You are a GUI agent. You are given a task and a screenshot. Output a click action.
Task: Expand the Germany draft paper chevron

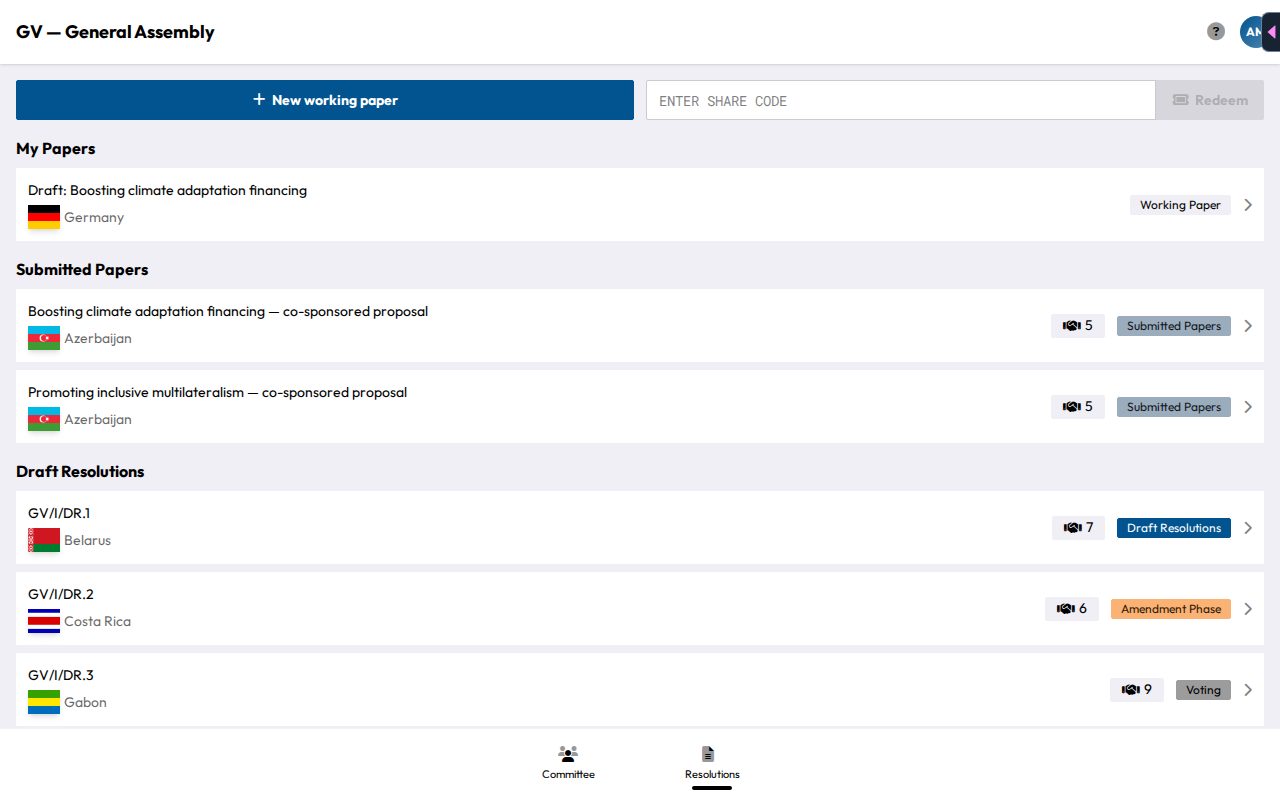click(x=1248, y=205)
